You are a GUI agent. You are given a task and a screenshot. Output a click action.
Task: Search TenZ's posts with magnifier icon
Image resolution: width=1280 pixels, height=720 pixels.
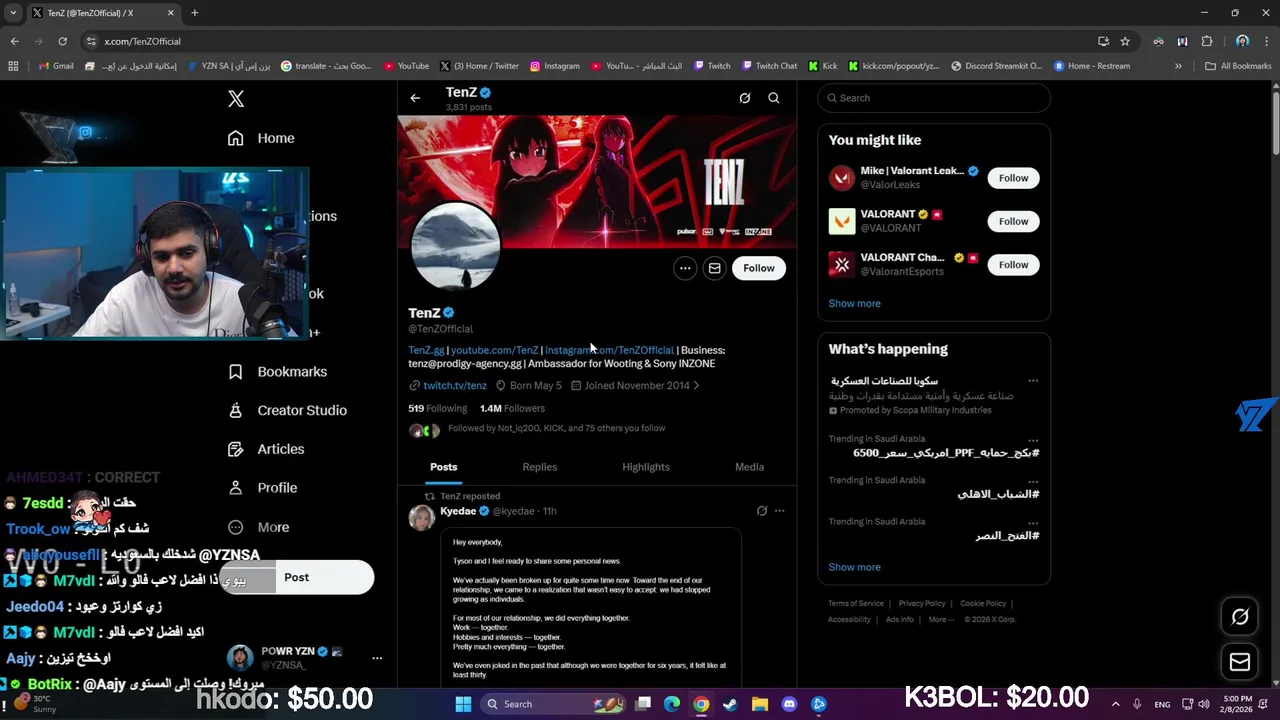(x=774, y=98)
